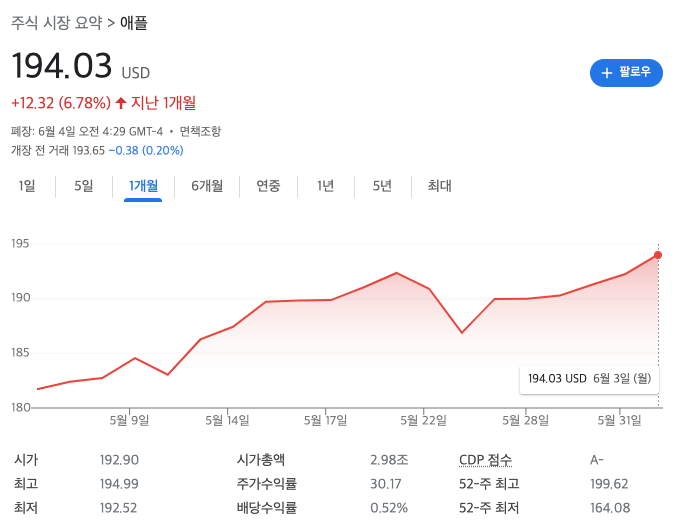Click the 5월 28일 axis label
681x530 pixels.
click(526, 421)
